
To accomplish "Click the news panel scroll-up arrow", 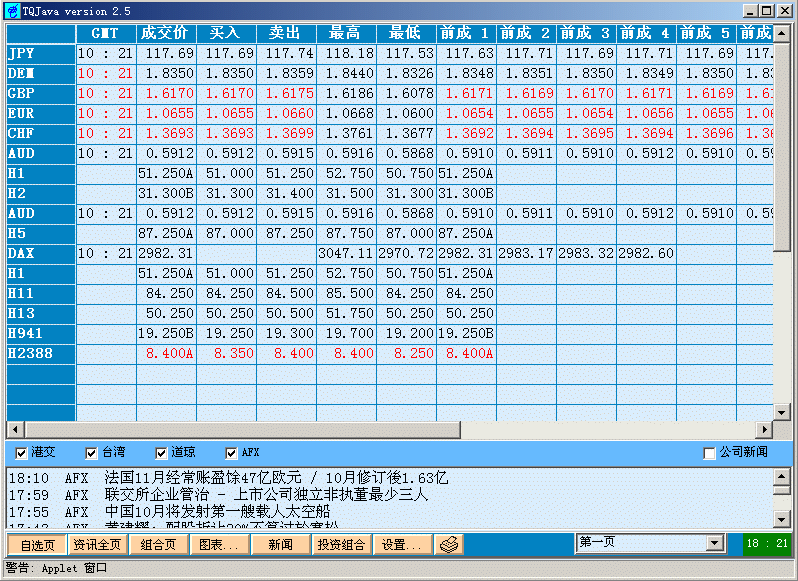I will click(x=782, y=477).
